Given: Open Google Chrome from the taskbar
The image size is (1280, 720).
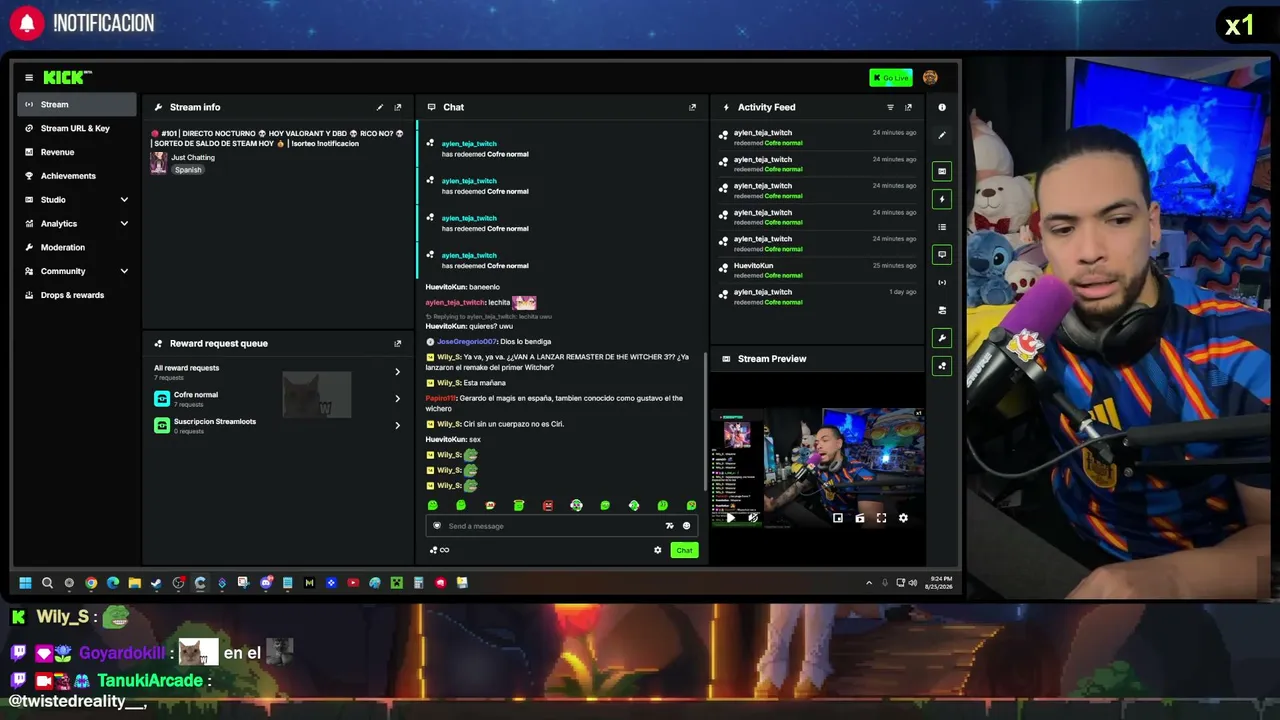Looking at the screenshot, I should tap(91, 583).
